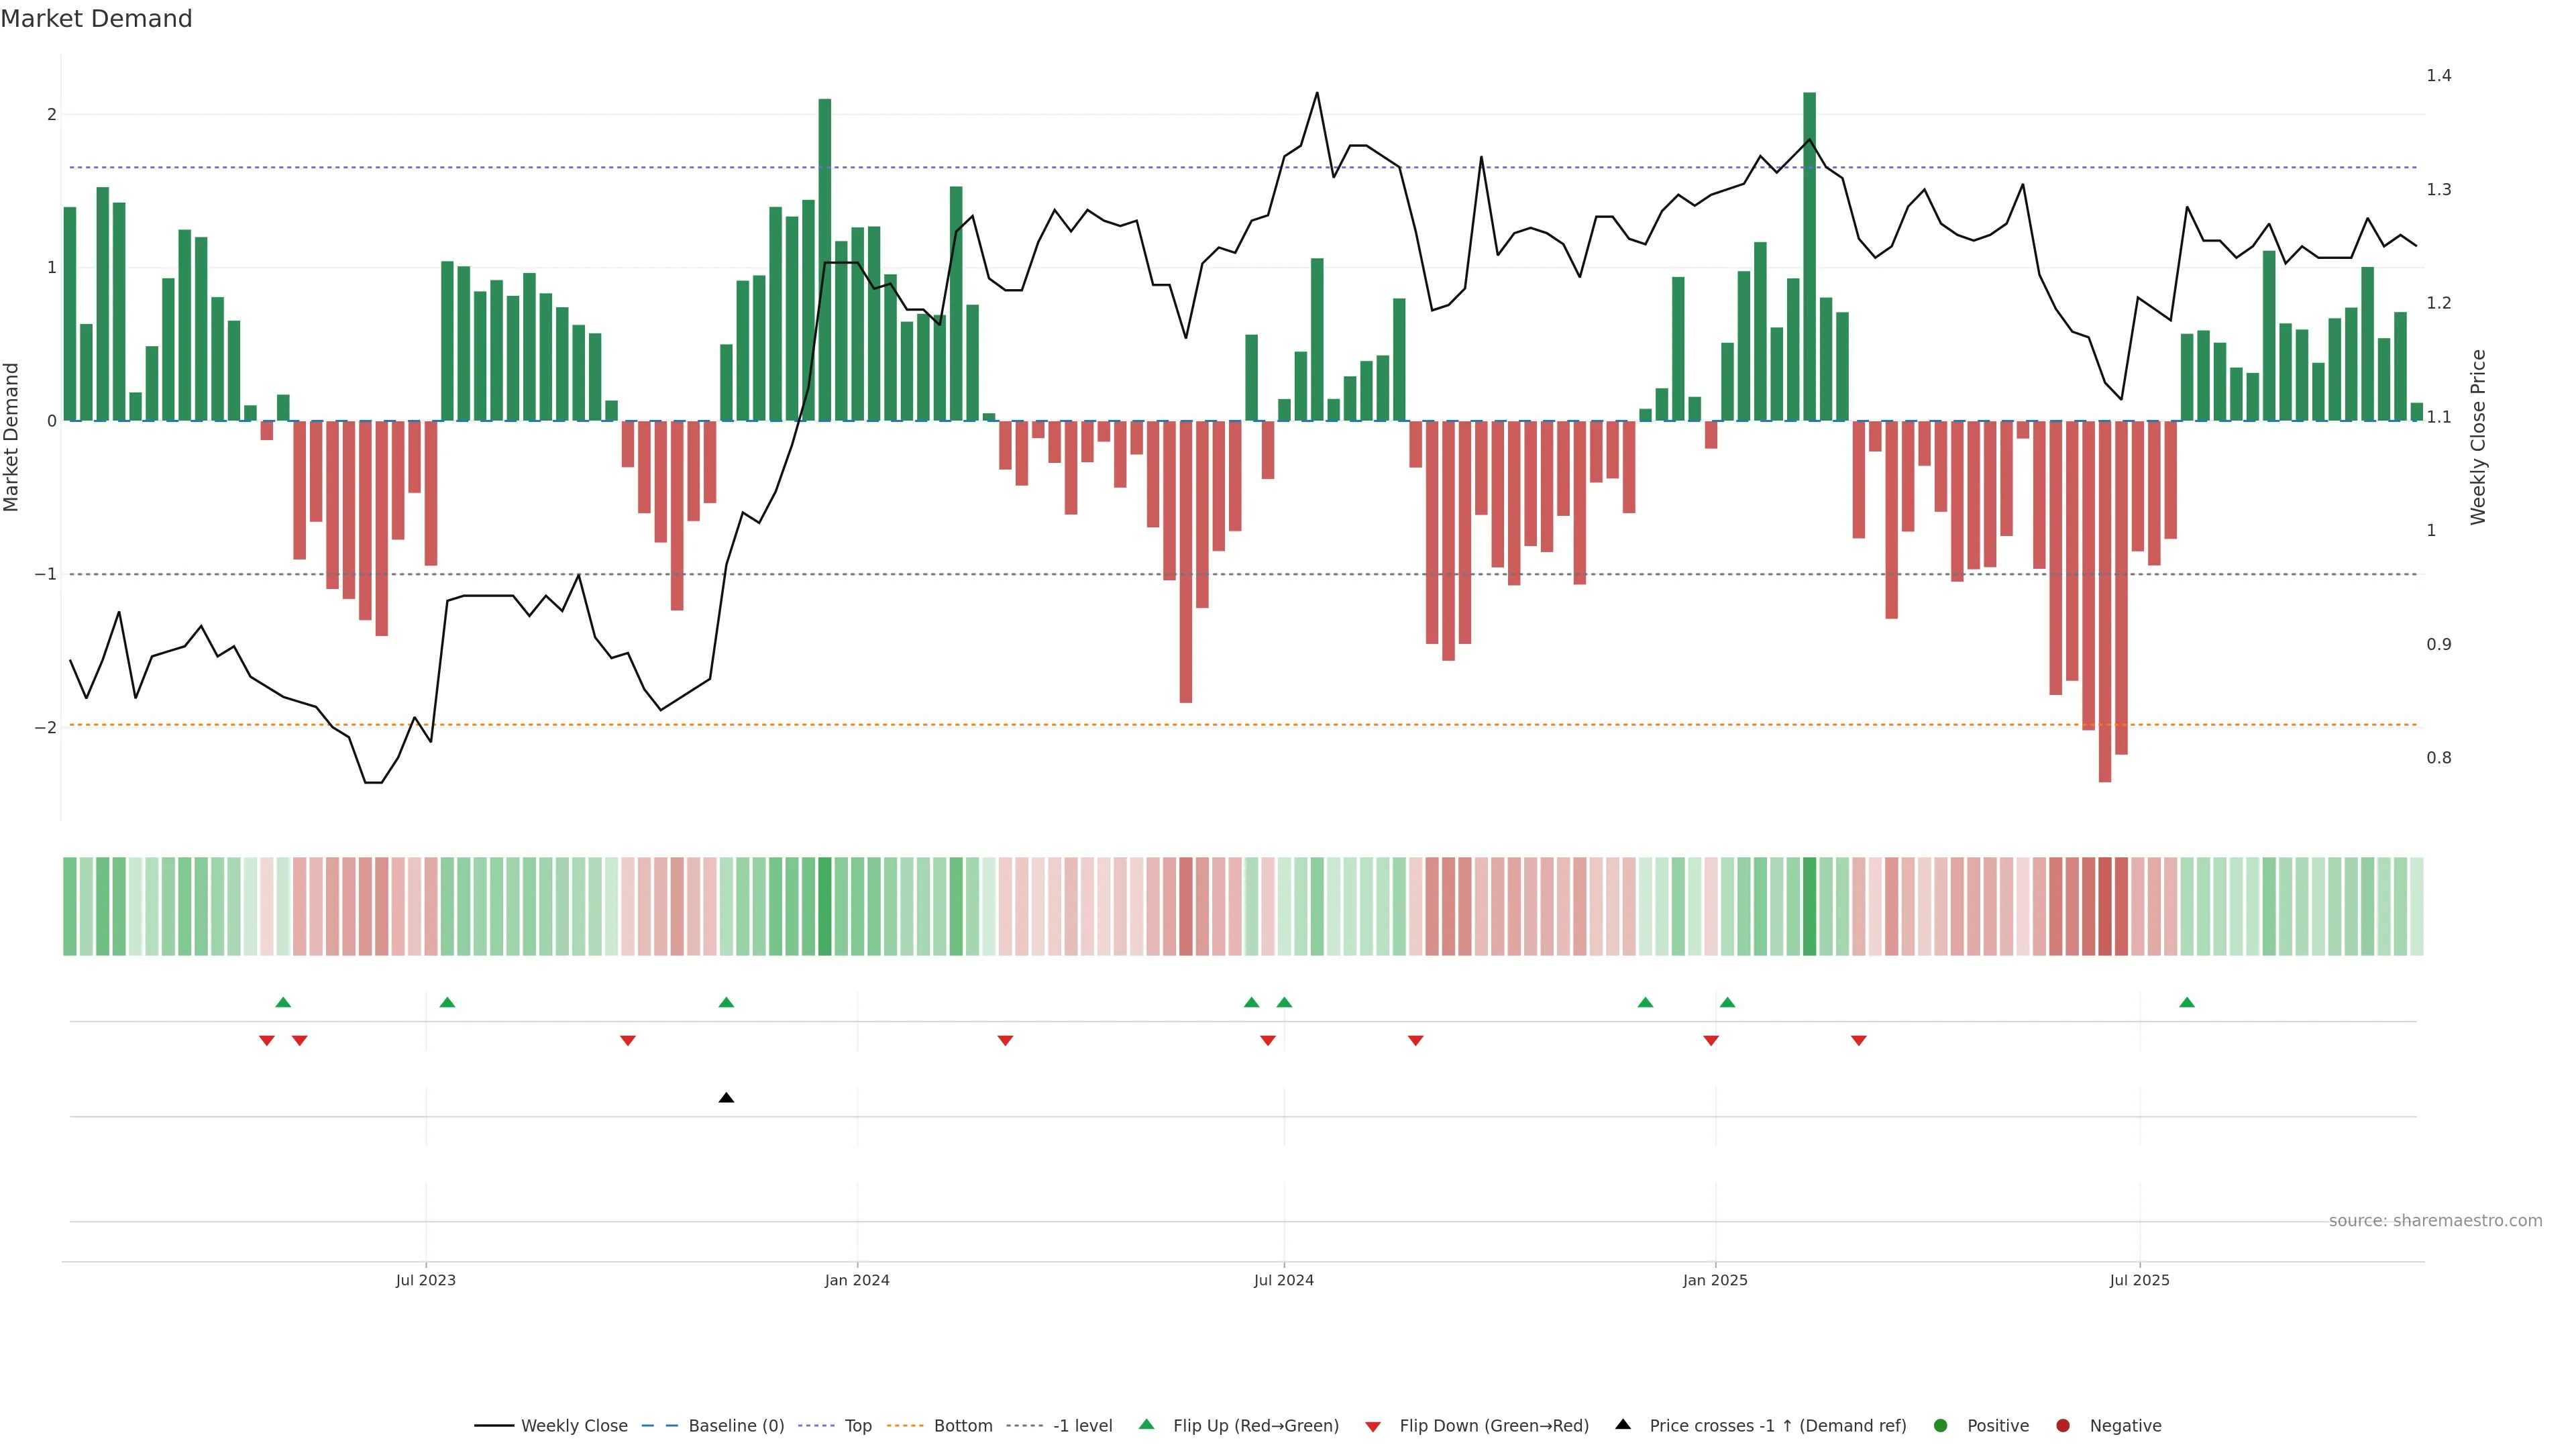2576x1449 pixels.
Task: Click green Flip Up legend triangle
Action: coord(1147,1425)
